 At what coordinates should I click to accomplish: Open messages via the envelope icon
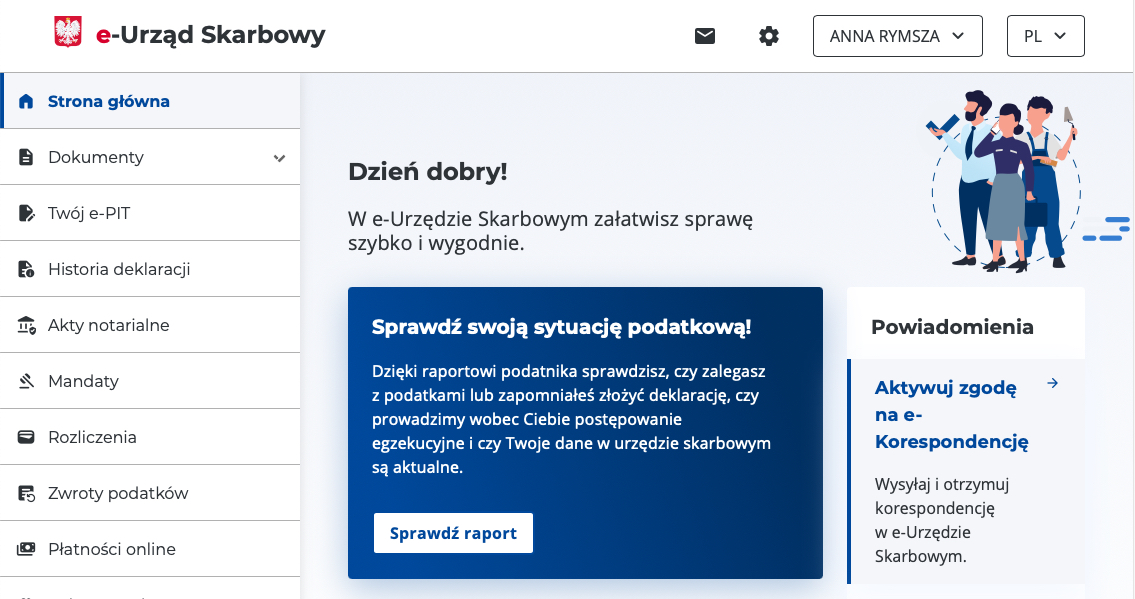pyautogui.click(x=705, y=36)
